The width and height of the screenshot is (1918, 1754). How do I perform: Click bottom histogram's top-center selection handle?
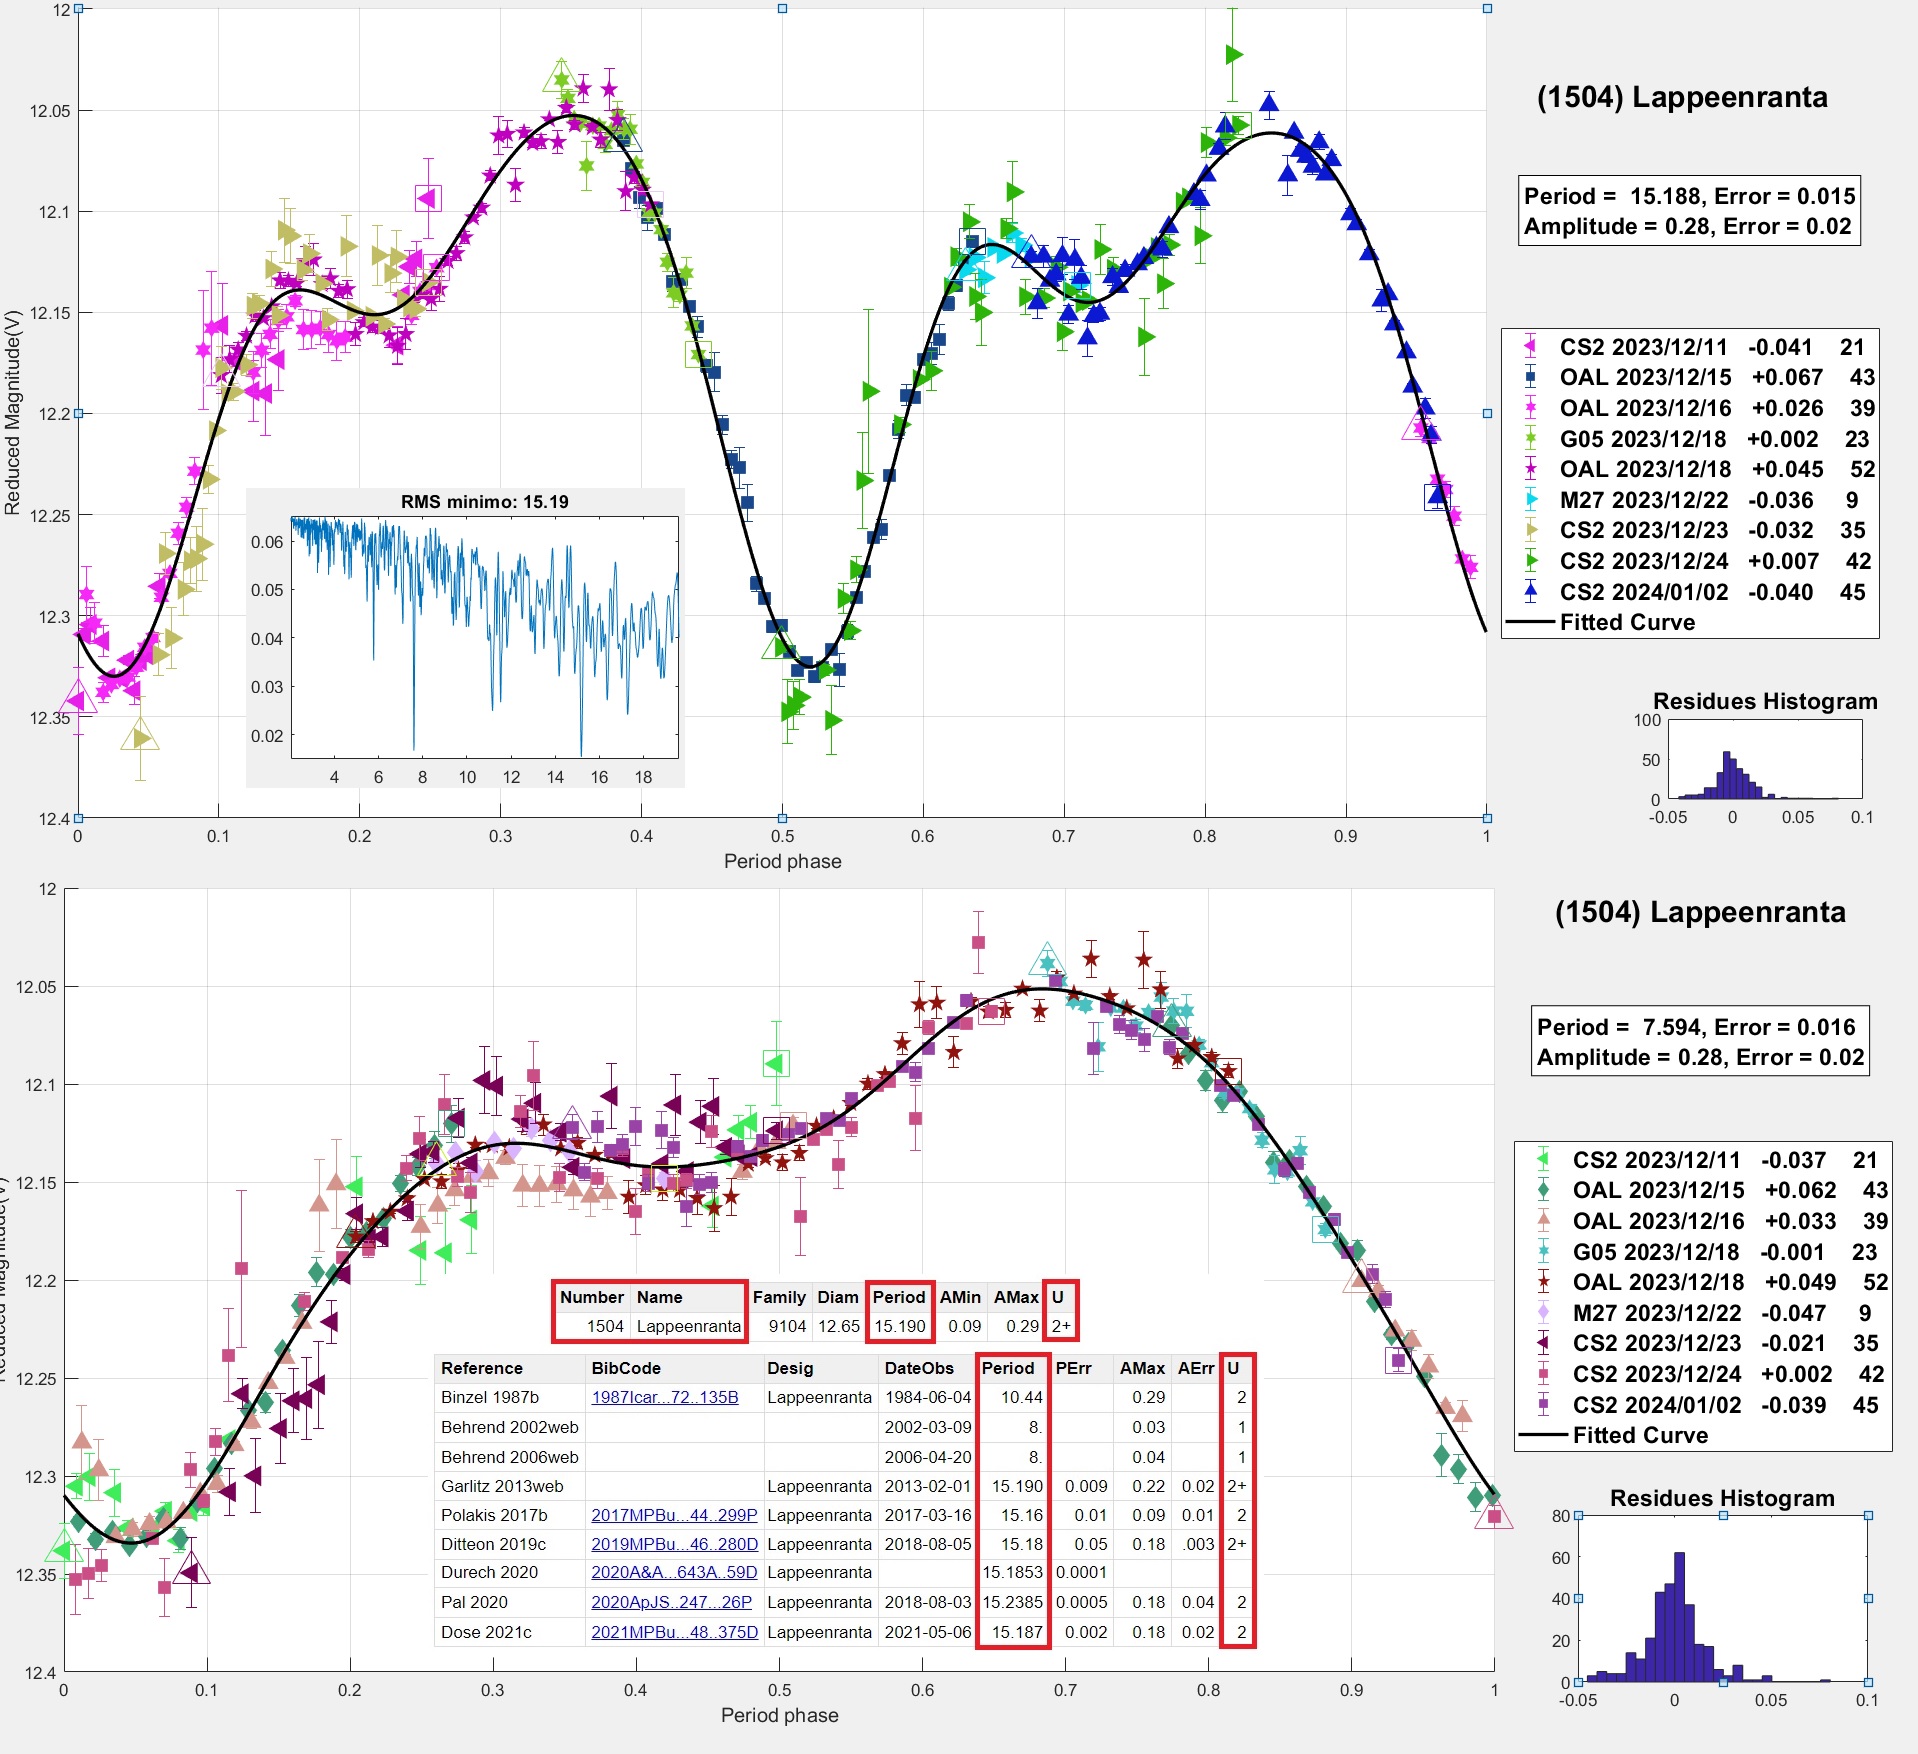tap(1723, 1516)
